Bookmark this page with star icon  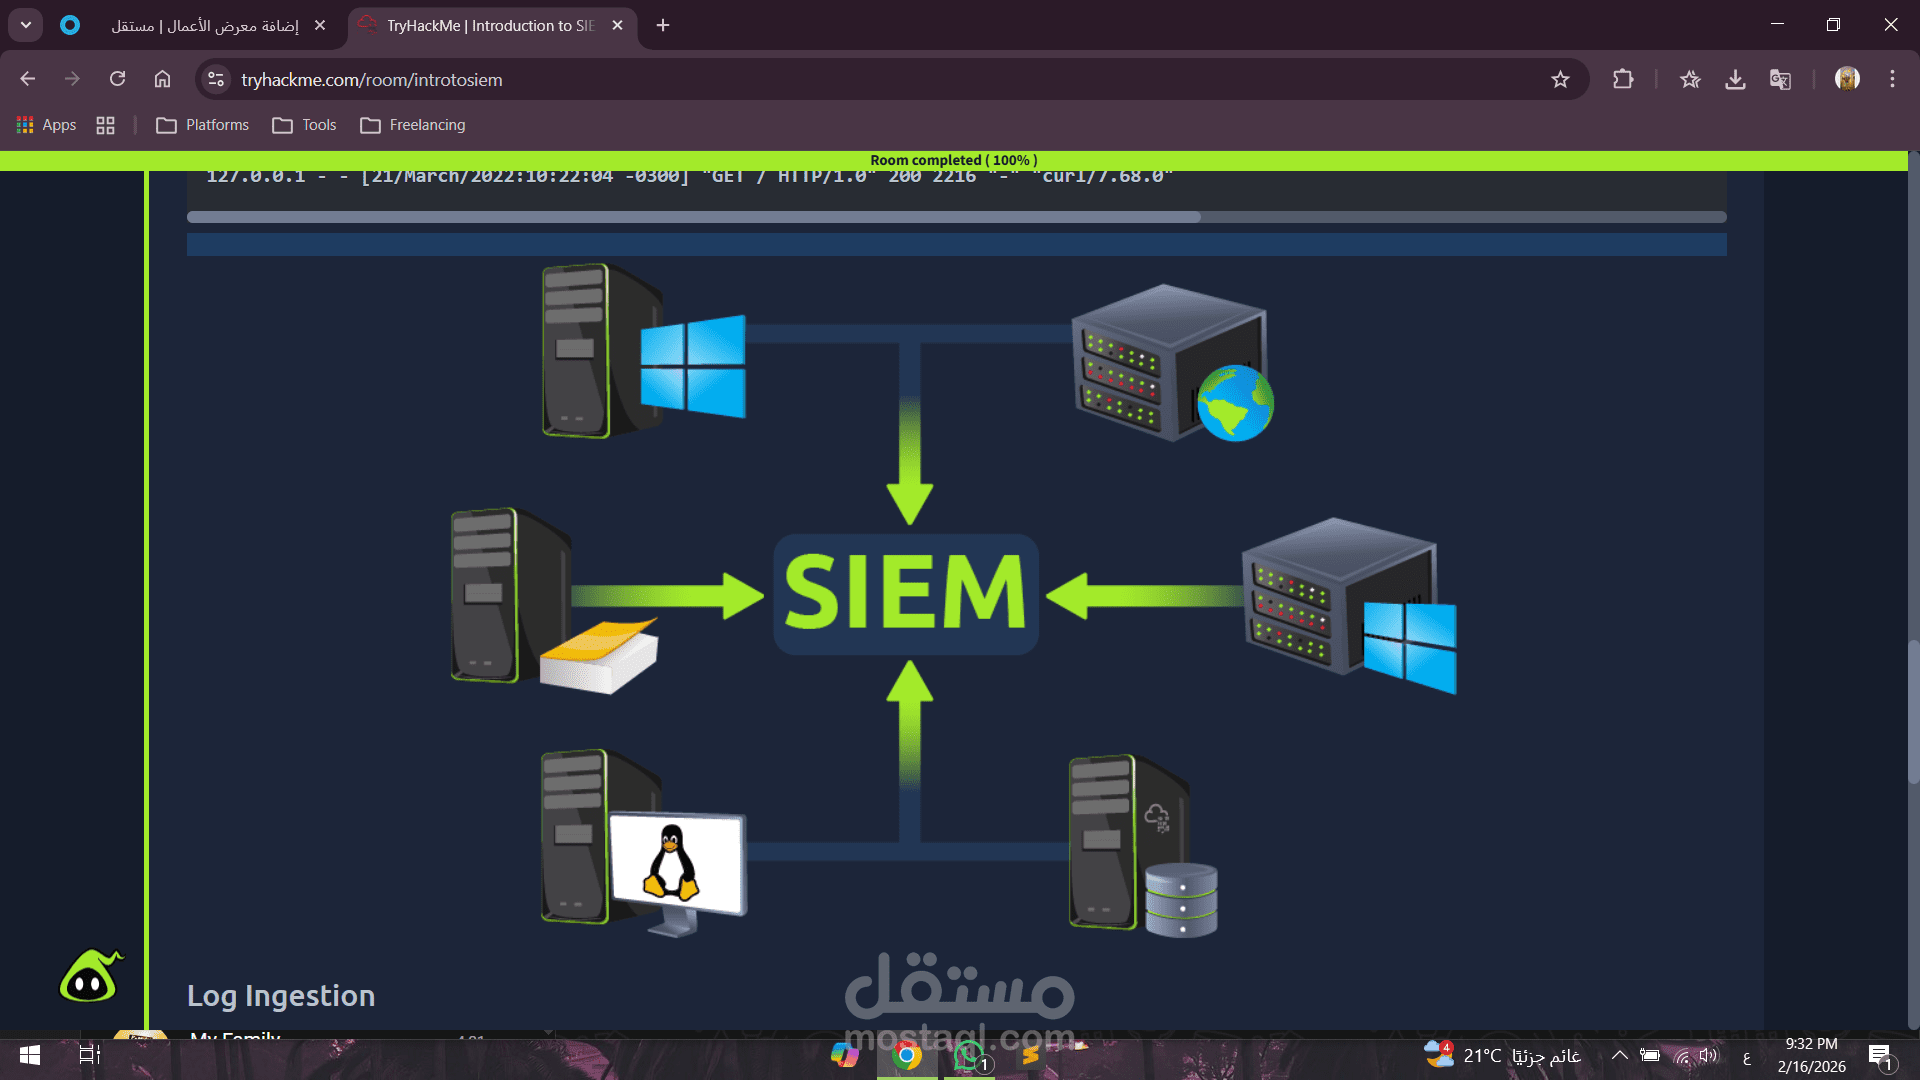pos(1560,79)
